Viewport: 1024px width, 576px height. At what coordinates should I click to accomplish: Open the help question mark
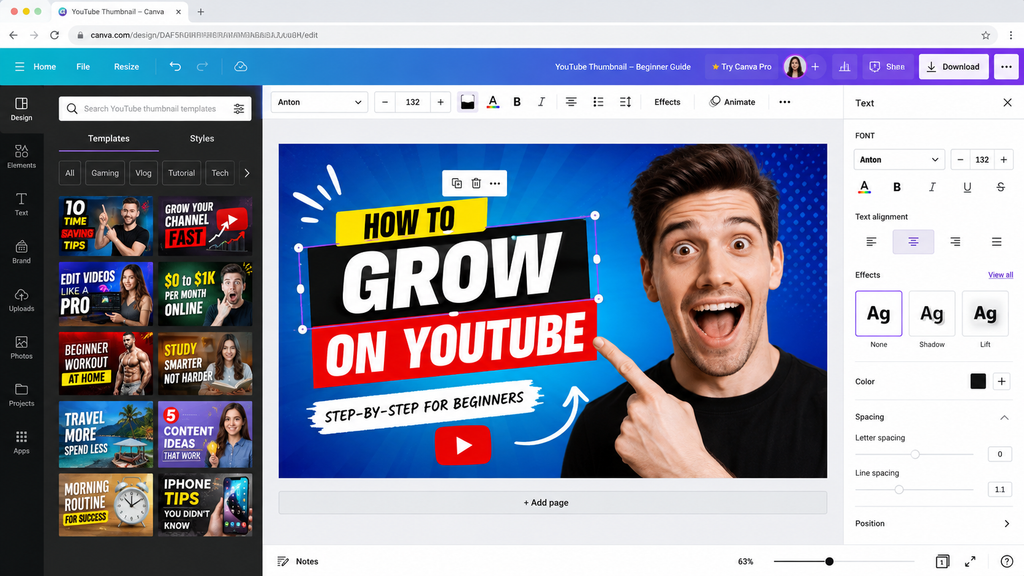pos(1006,562)
